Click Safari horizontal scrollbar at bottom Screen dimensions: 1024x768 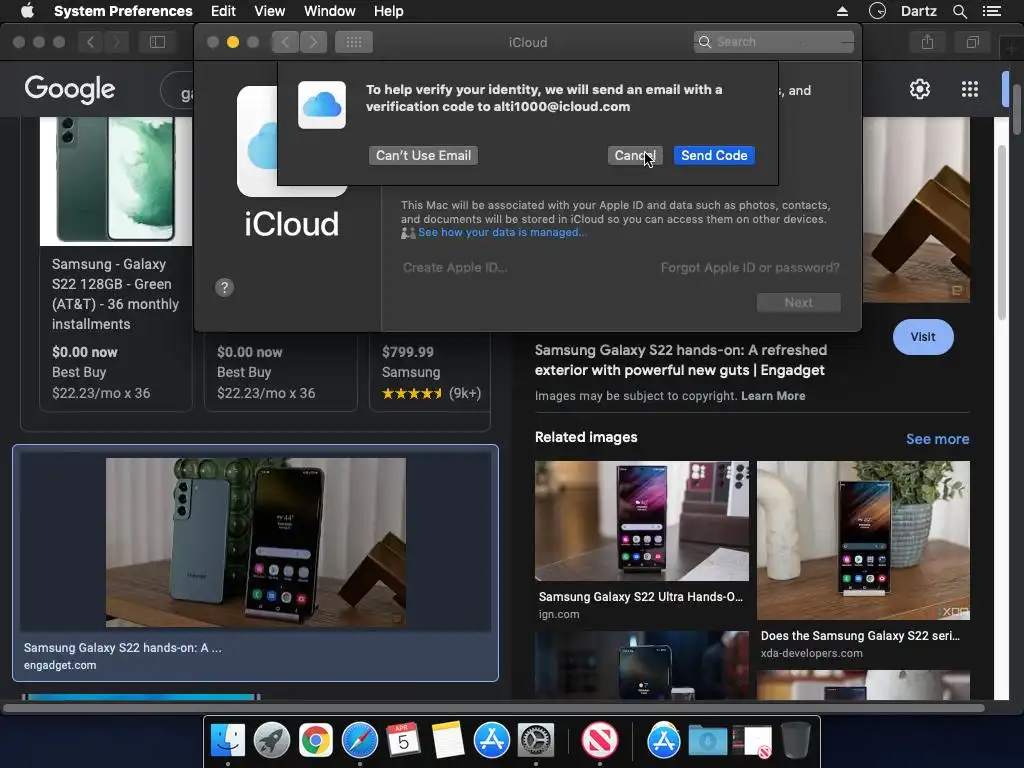[x=494, y=708]
